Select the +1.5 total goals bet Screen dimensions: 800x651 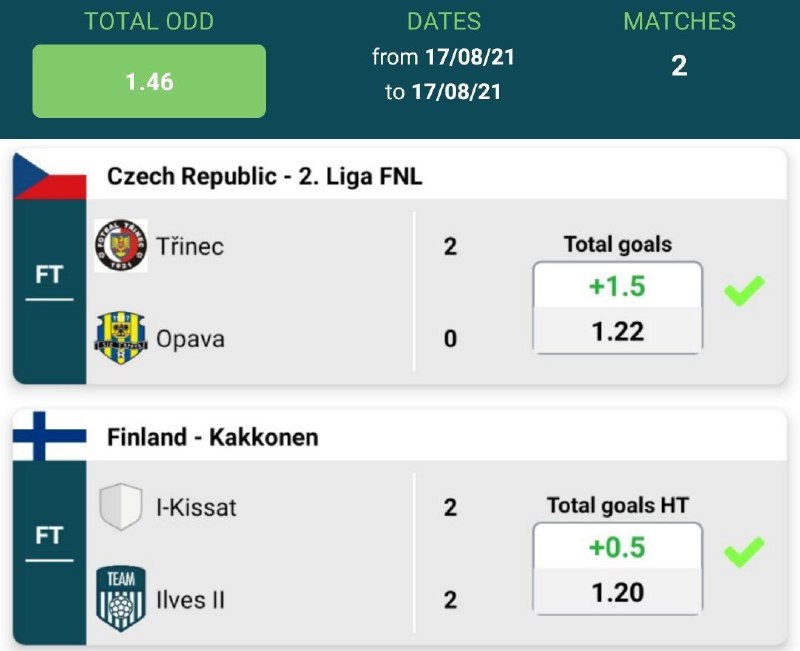(x=617, y=287)
